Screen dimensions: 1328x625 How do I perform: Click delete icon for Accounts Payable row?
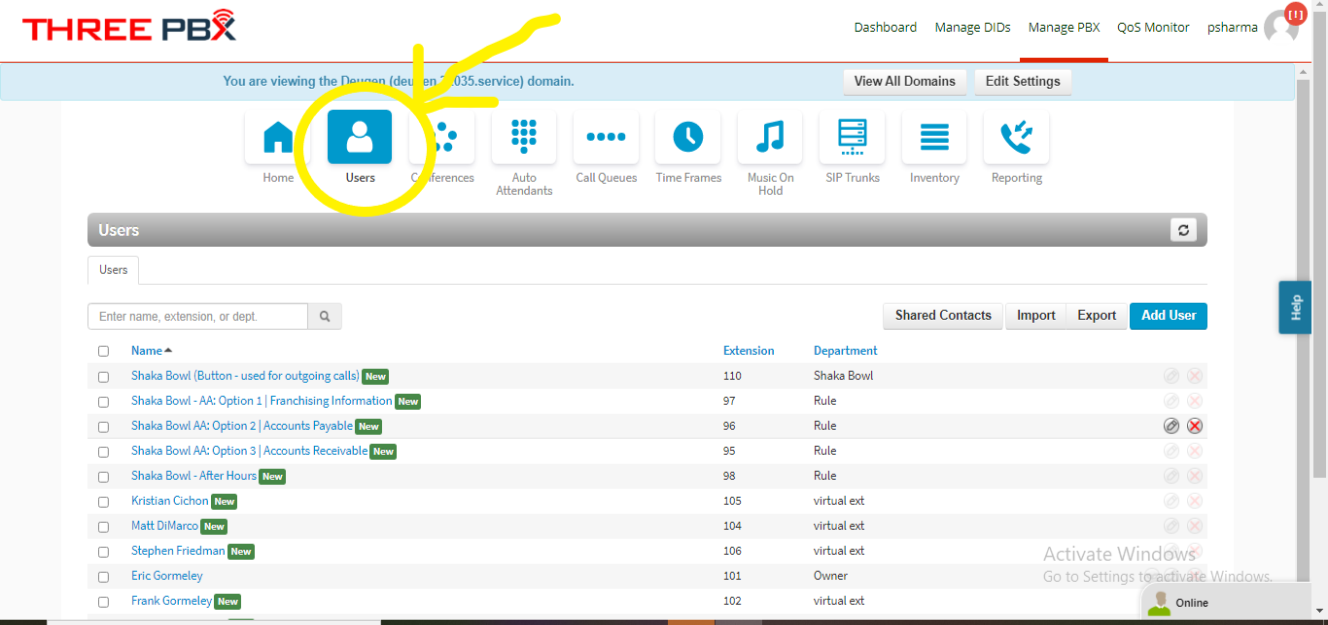point(1195,426)
